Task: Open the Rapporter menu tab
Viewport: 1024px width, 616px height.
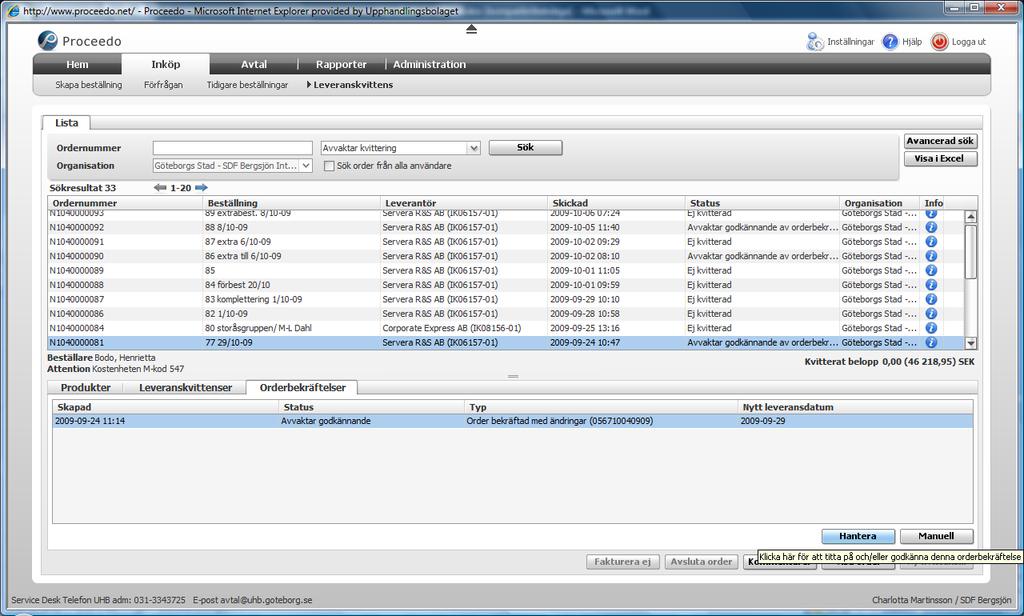Action: click(341, 64)
